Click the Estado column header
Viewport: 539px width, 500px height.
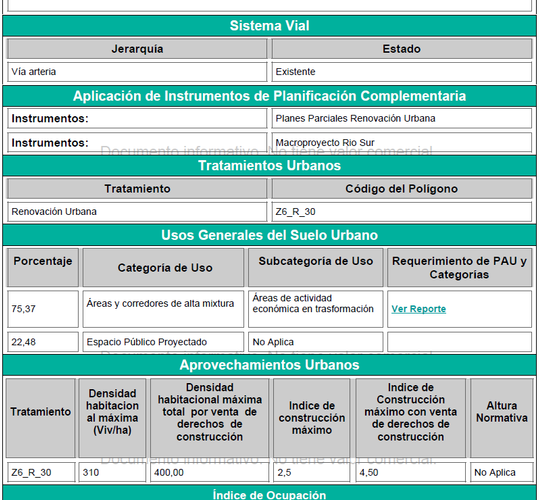click(x=402, y=49)
